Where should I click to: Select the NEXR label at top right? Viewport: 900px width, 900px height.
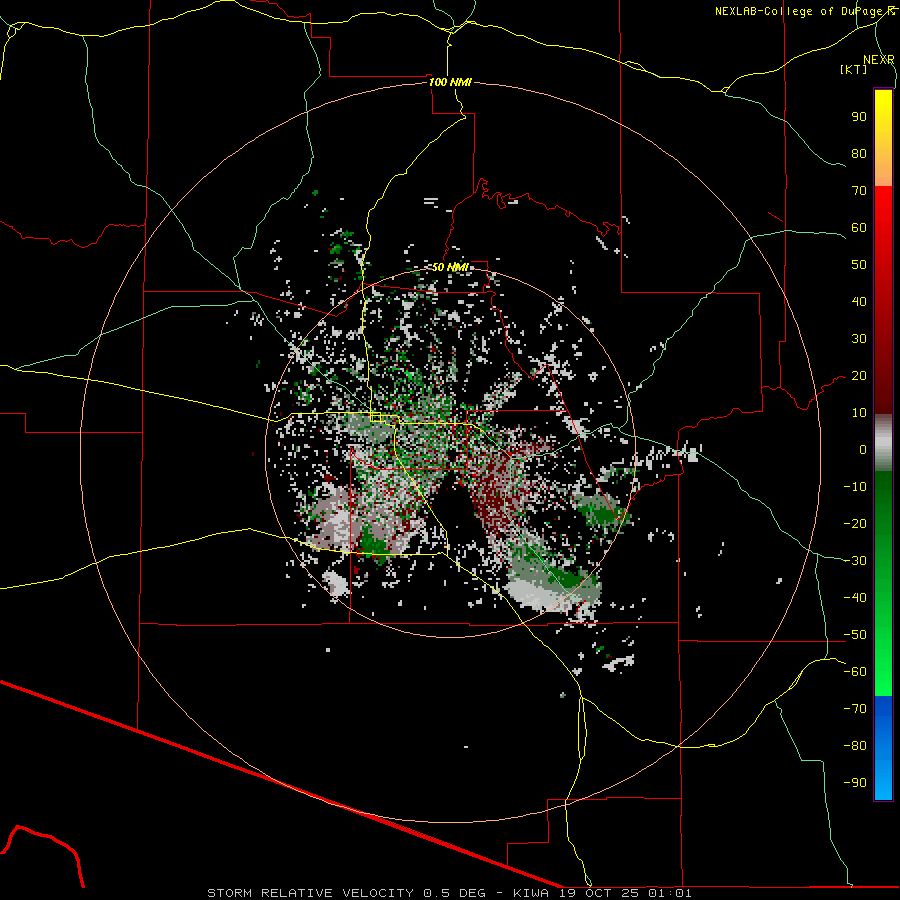pos(878,60)
